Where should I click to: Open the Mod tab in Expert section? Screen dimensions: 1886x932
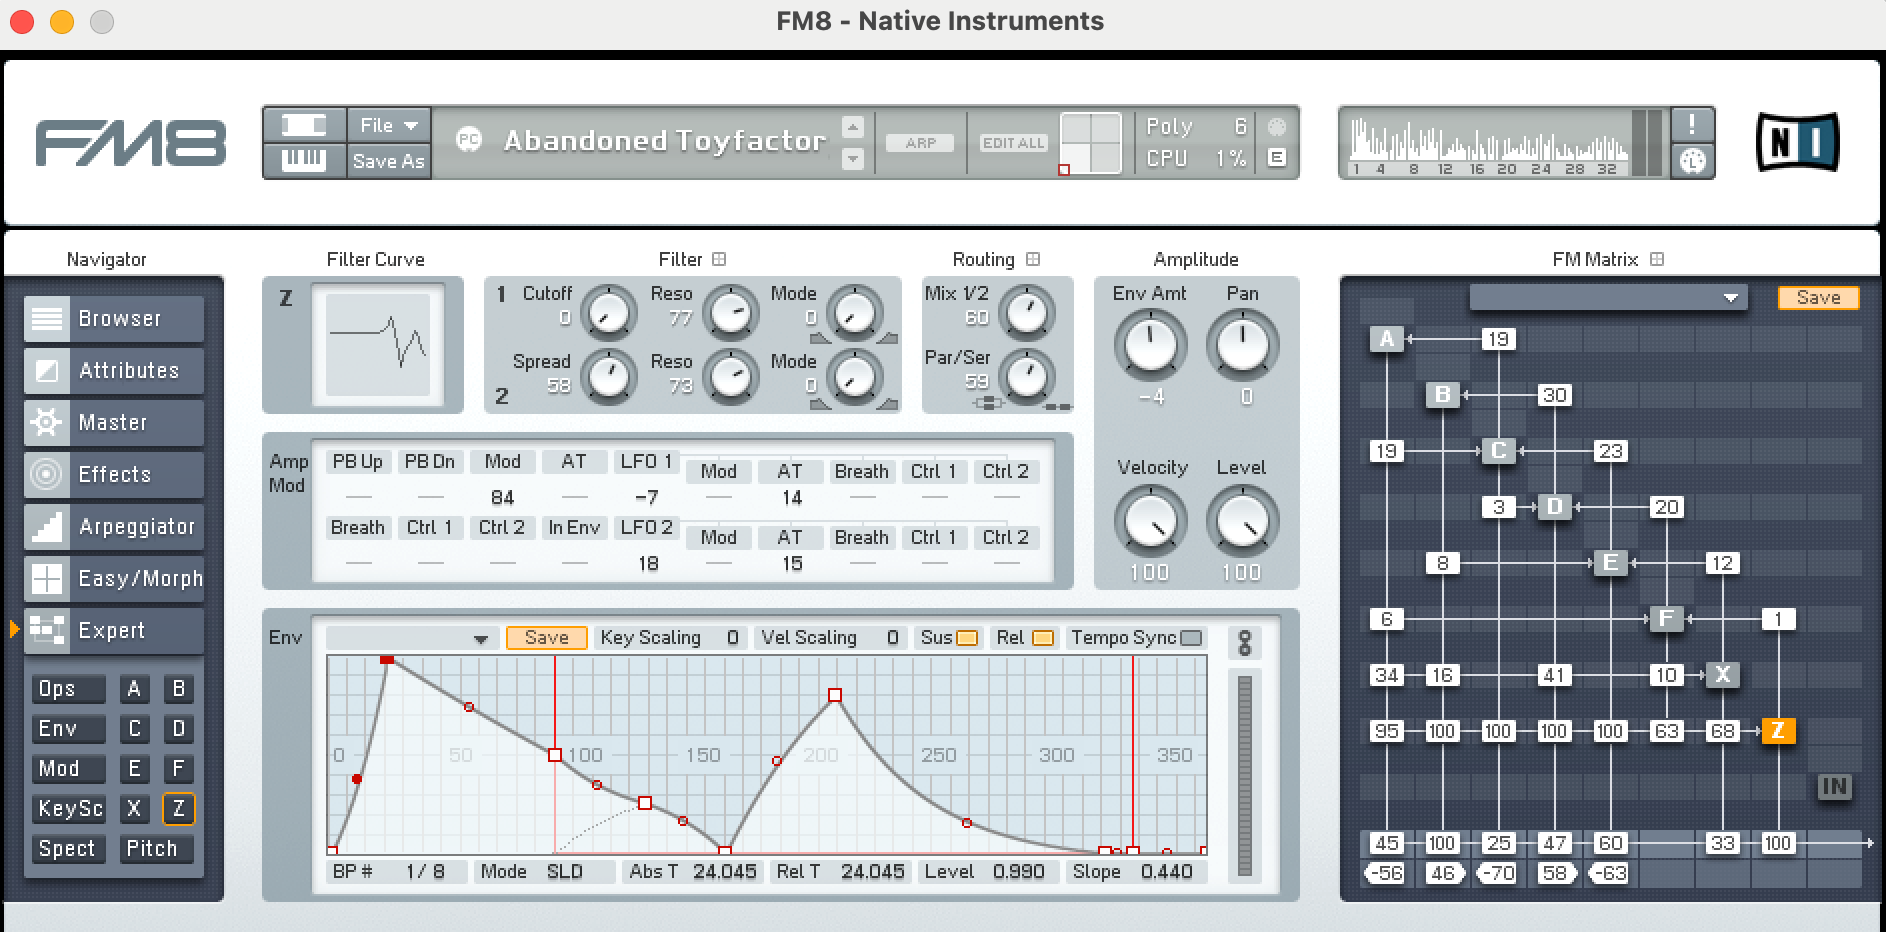[68, 769]
